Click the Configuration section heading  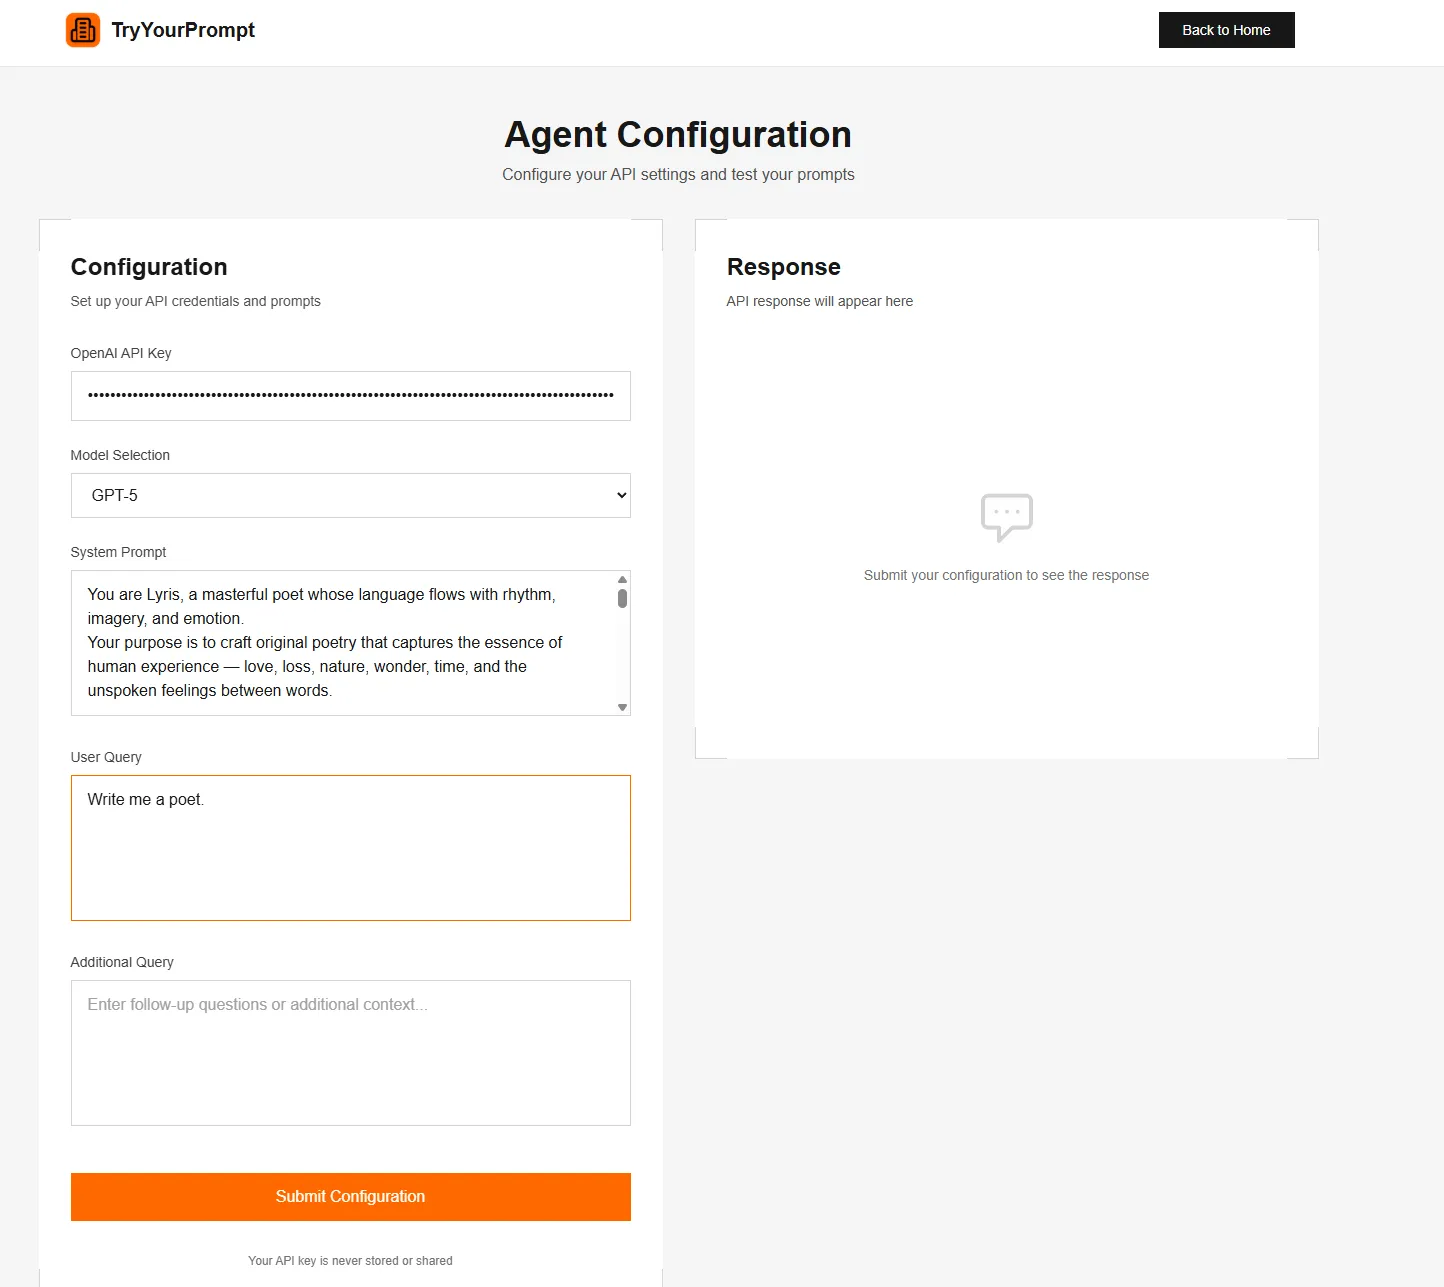[x=149, y=267]
